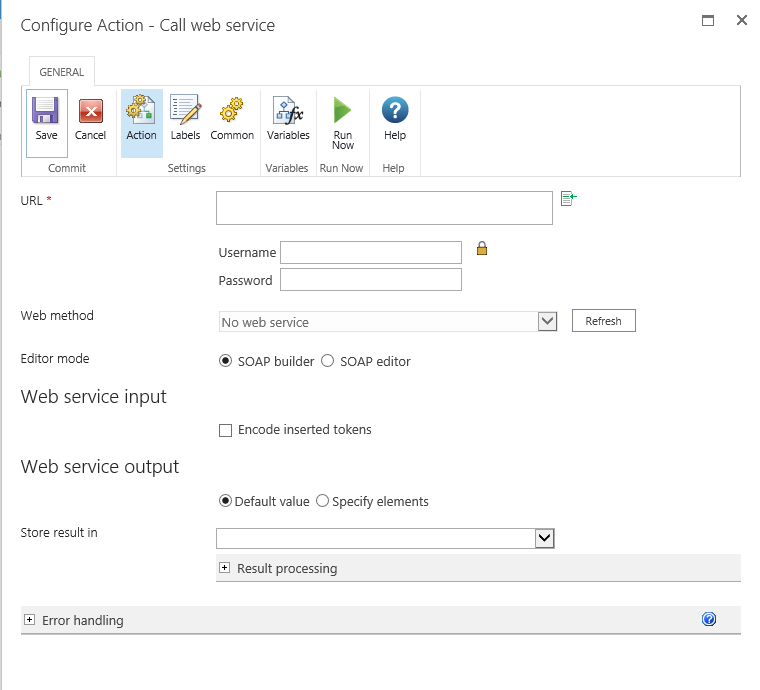
Task: Open the Labels settings icon
Action: [x=185, y=111]
